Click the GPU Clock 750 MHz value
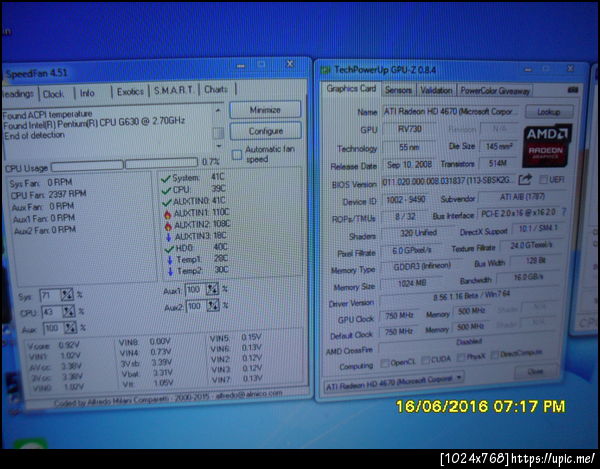600x469 pixels. click(399, 316)
